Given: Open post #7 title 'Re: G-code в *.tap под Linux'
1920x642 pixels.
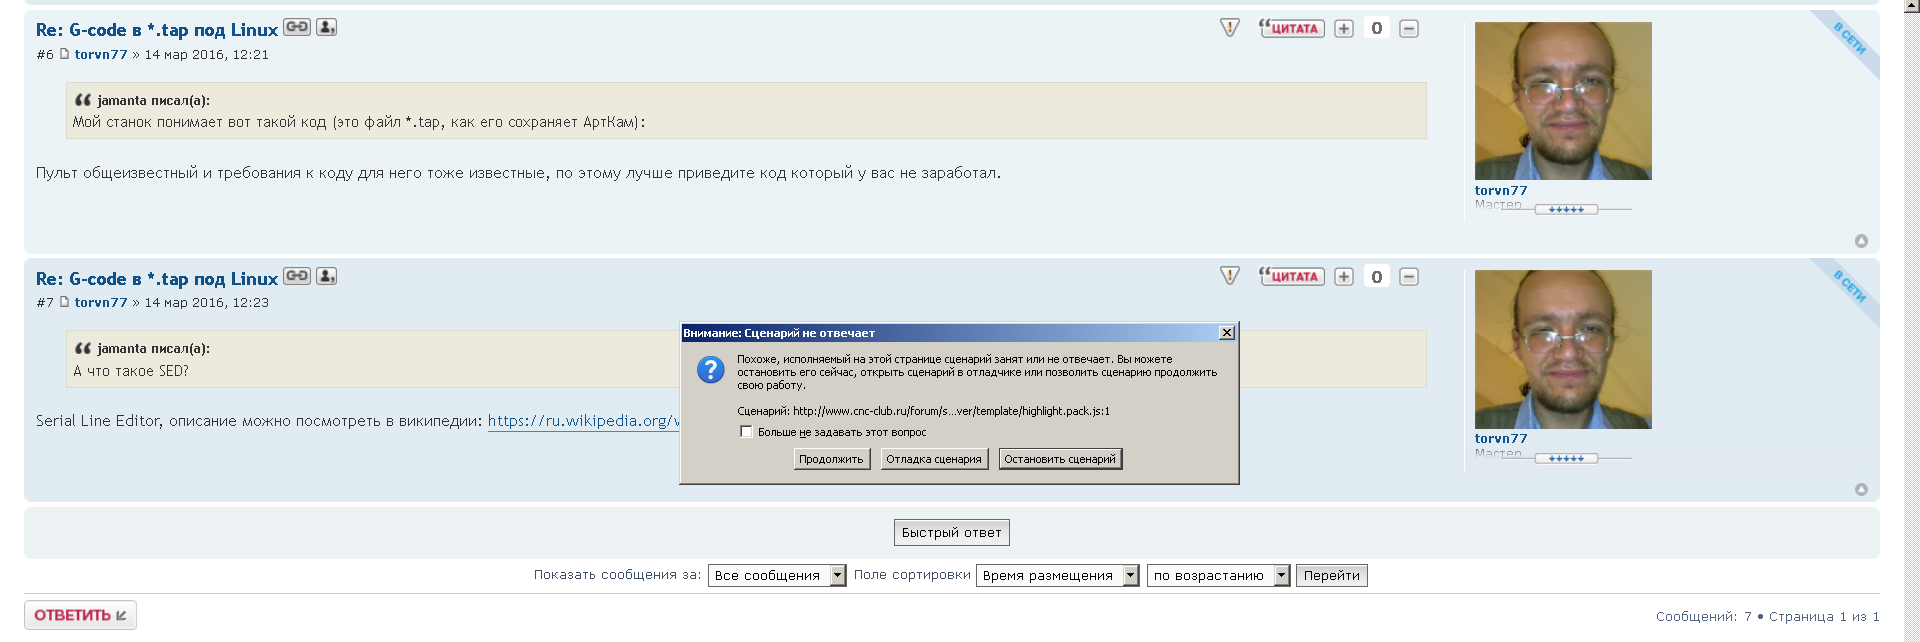Looking at the screenshot, I should click(157, 279).
